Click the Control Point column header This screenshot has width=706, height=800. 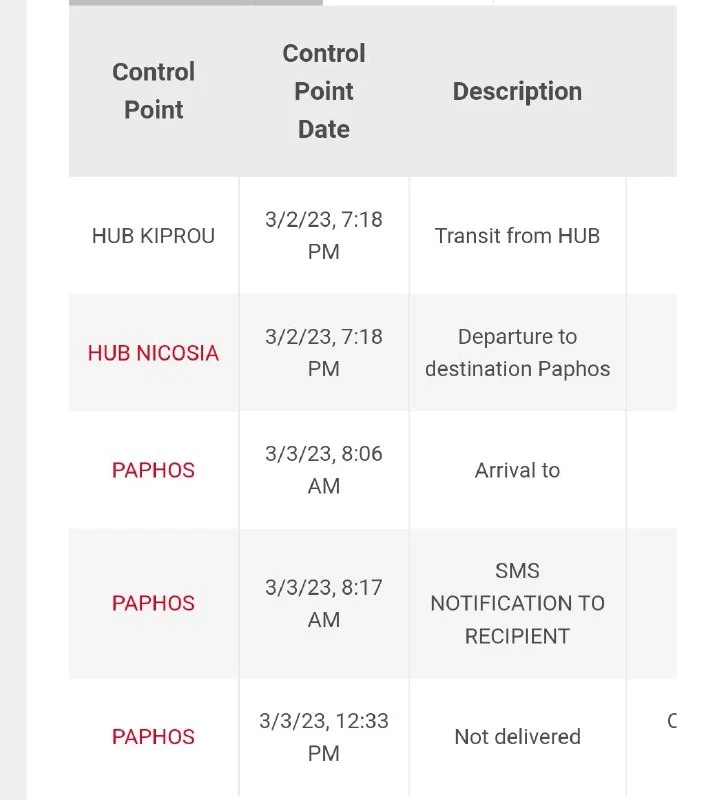coord(153,91)
